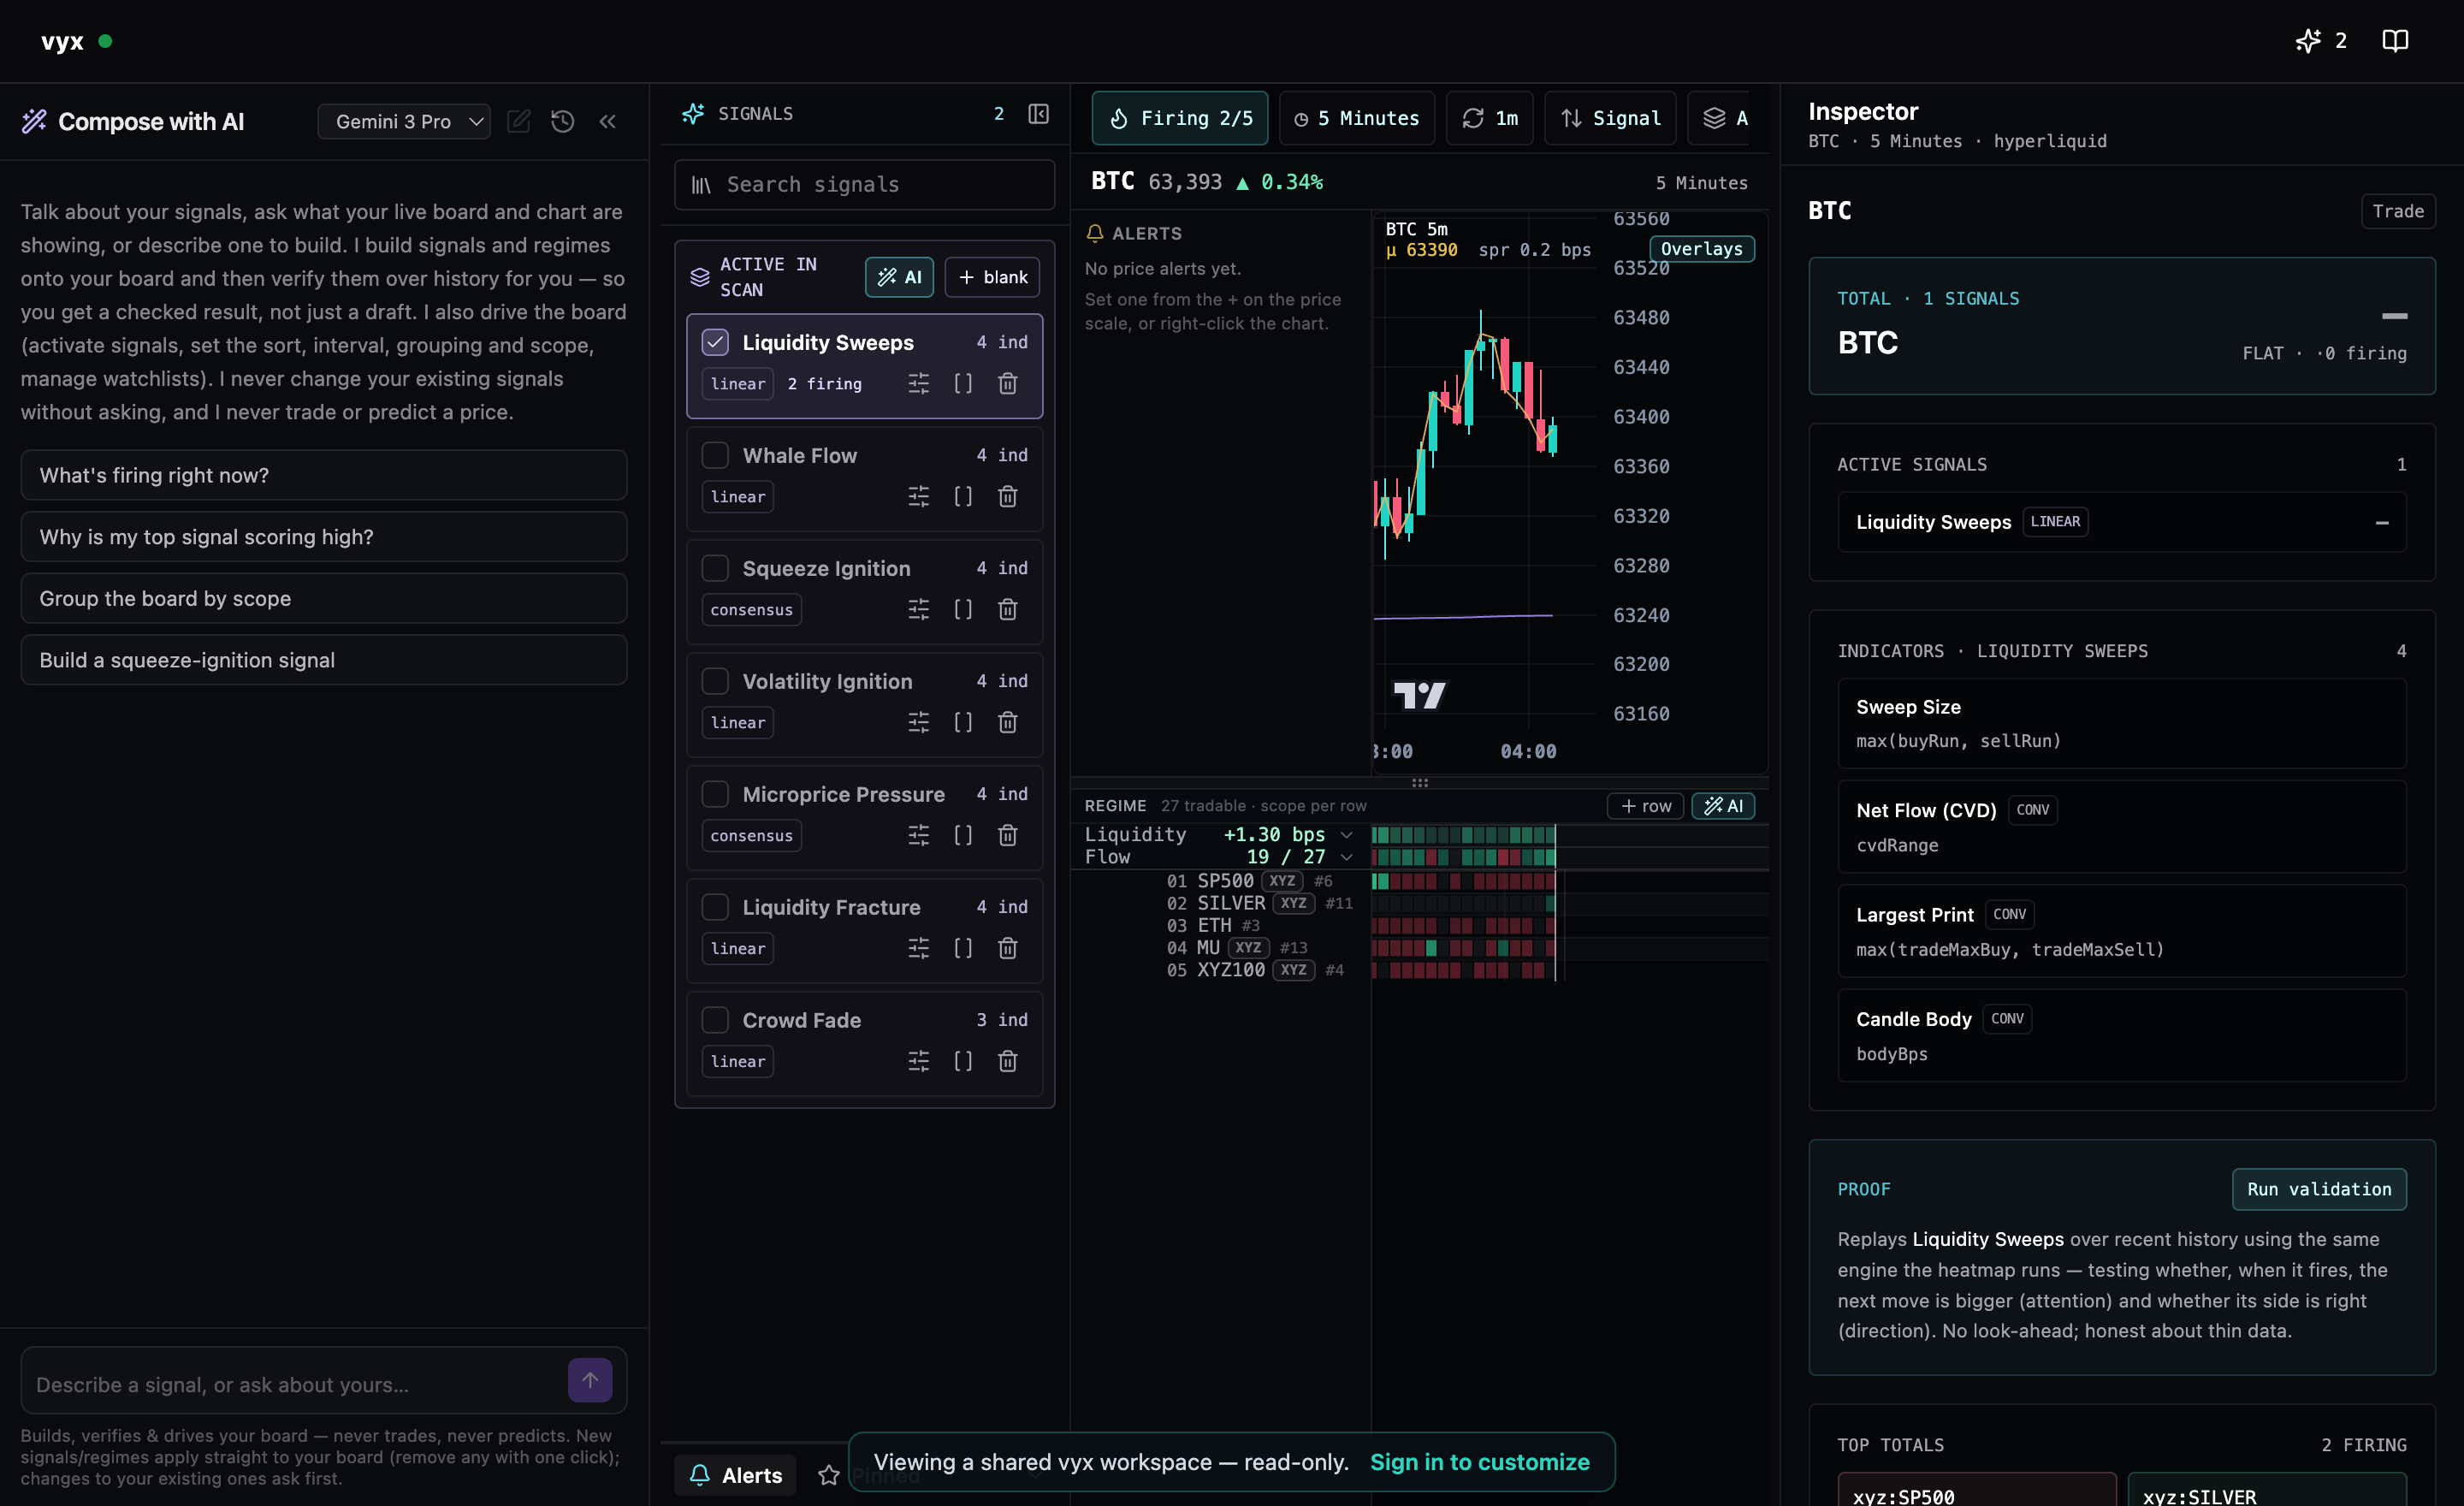Click the Regime panel AI button
Viewport: 2464px width, 1506px height.
[x=1723, y=806]
